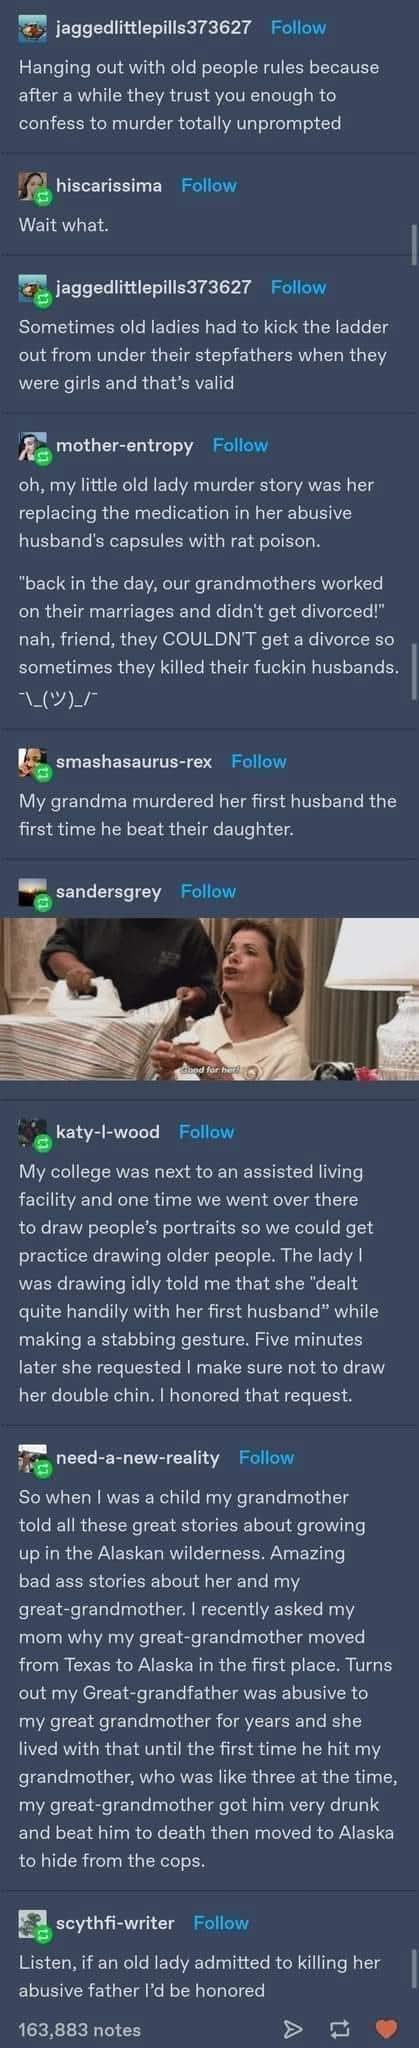Follow mother-entropy
The width and height of the screenshot is (419, 2048).
(240, 445)
